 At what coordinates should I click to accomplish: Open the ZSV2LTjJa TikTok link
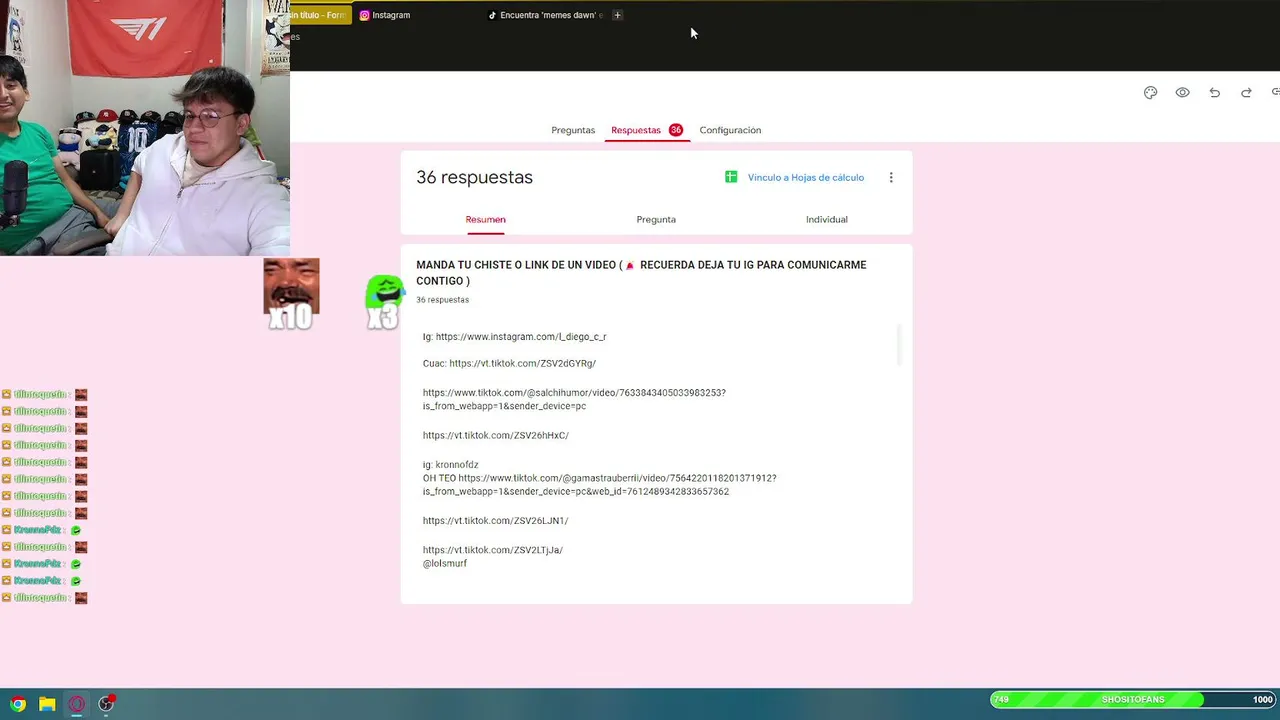tap(493, 550)
